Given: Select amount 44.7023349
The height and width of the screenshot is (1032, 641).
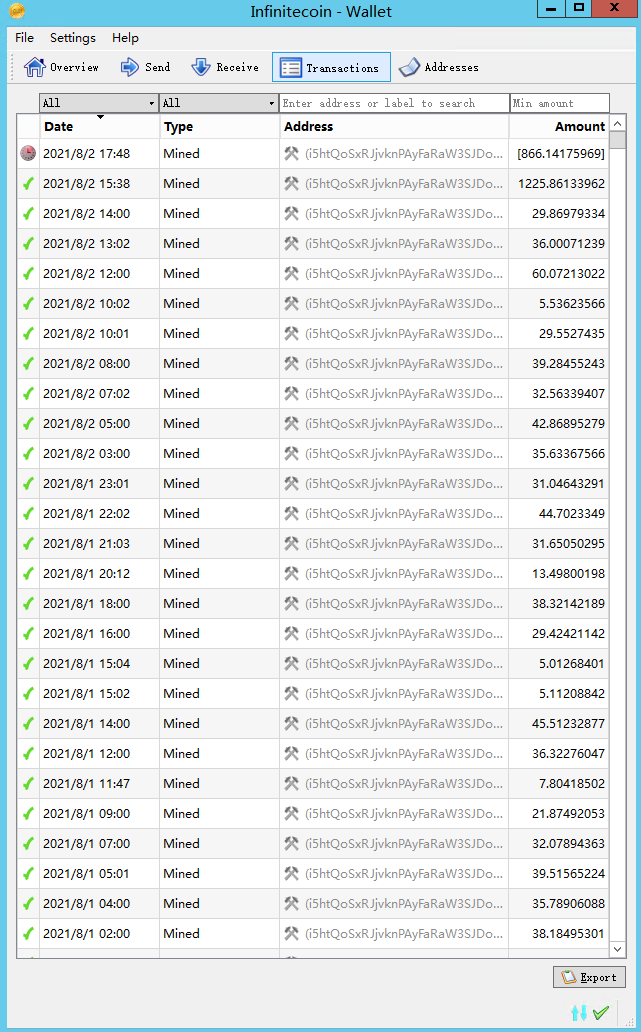Looking at the screenshot, I should (572, 513).
